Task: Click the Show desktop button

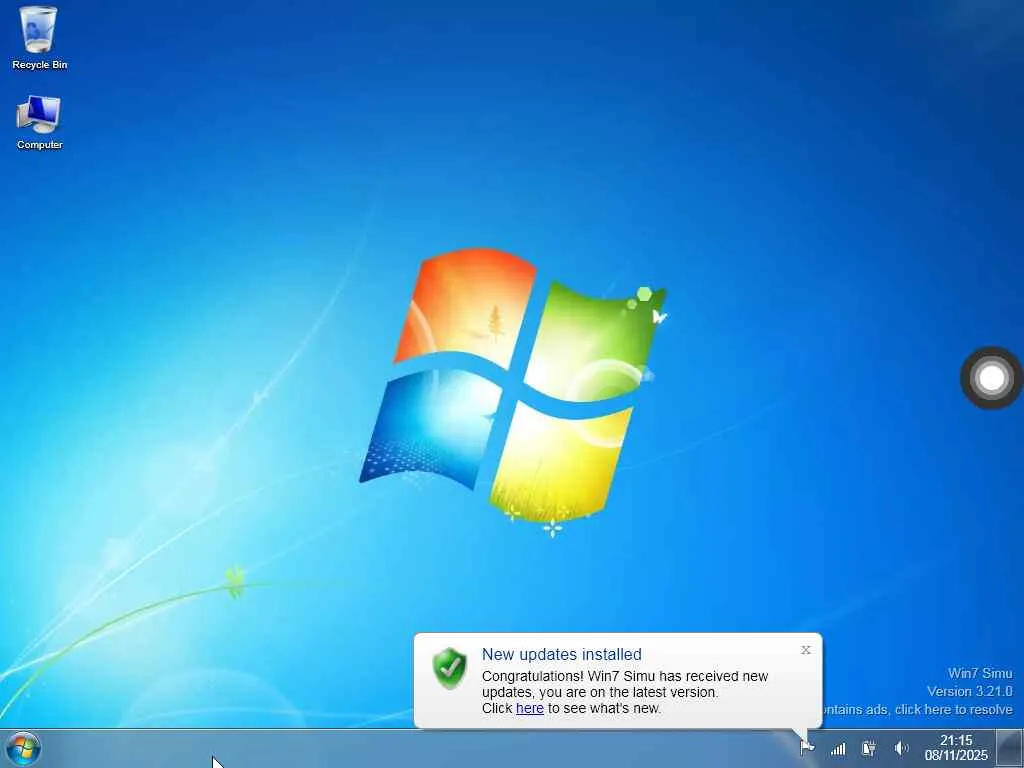Action: (x=1010, y=748)
